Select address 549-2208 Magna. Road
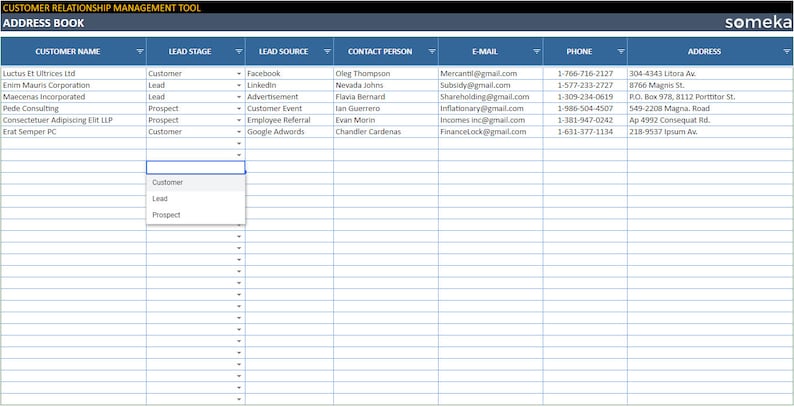The height and width of the screenshot is (407, 794). tap(710, 109)
